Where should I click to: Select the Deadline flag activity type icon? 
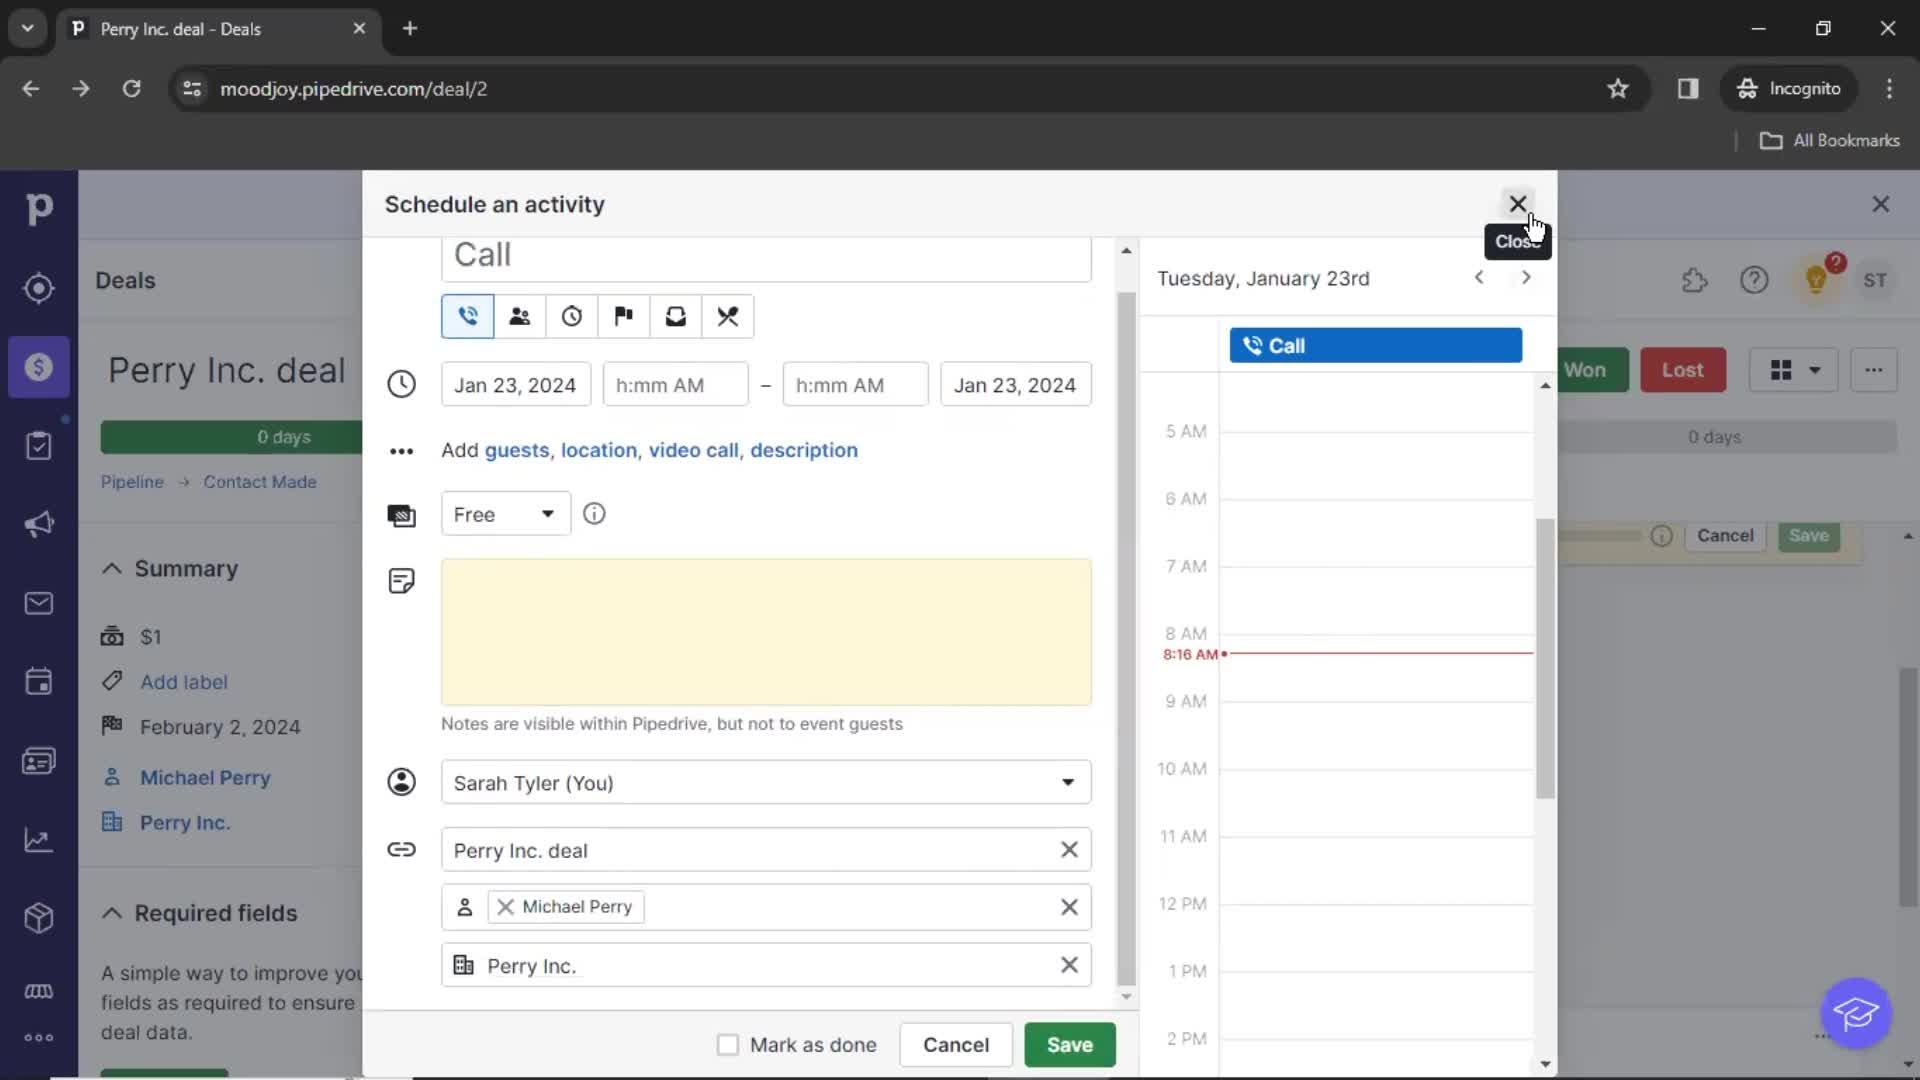[623, 317]
